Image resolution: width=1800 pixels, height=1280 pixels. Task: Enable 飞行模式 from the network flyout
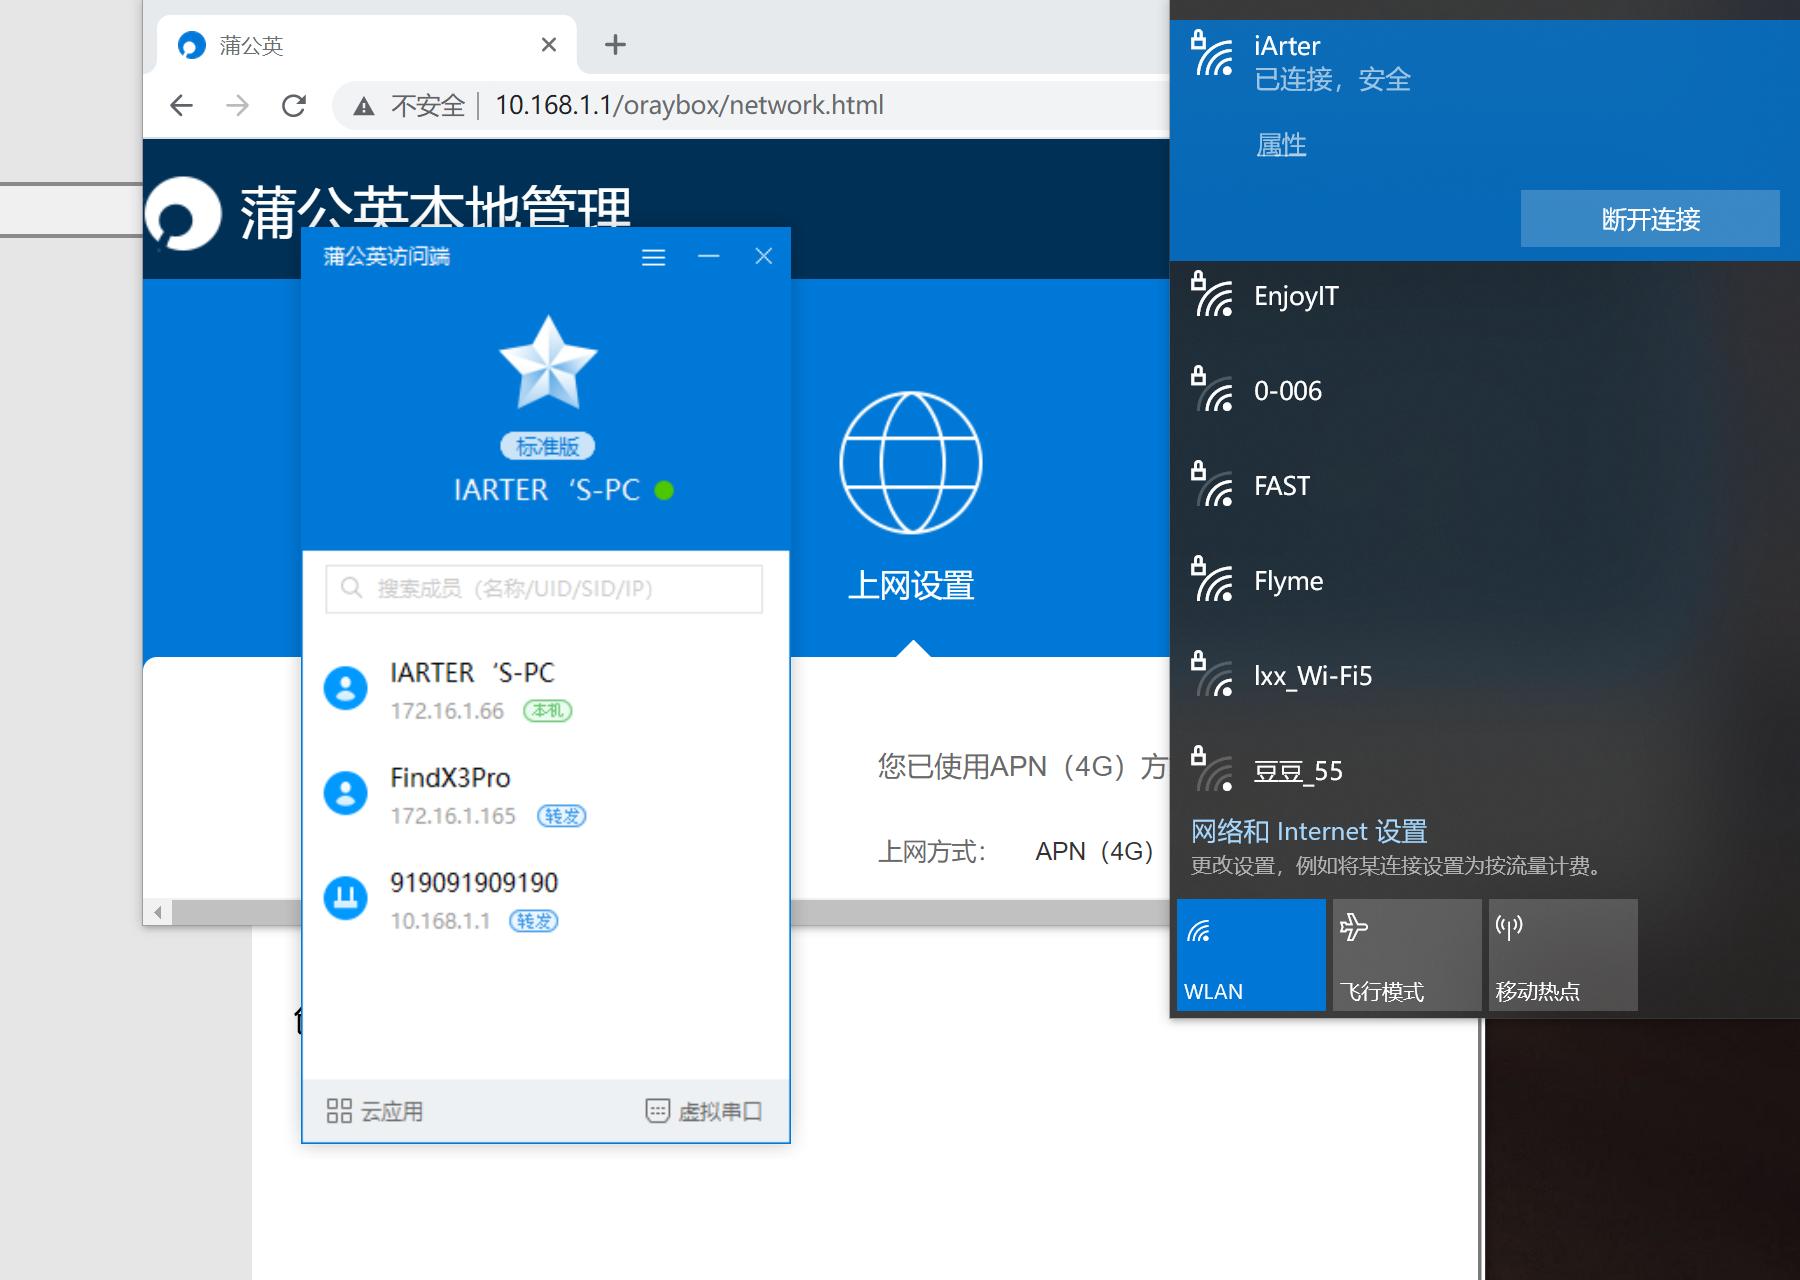(1405, 953)
